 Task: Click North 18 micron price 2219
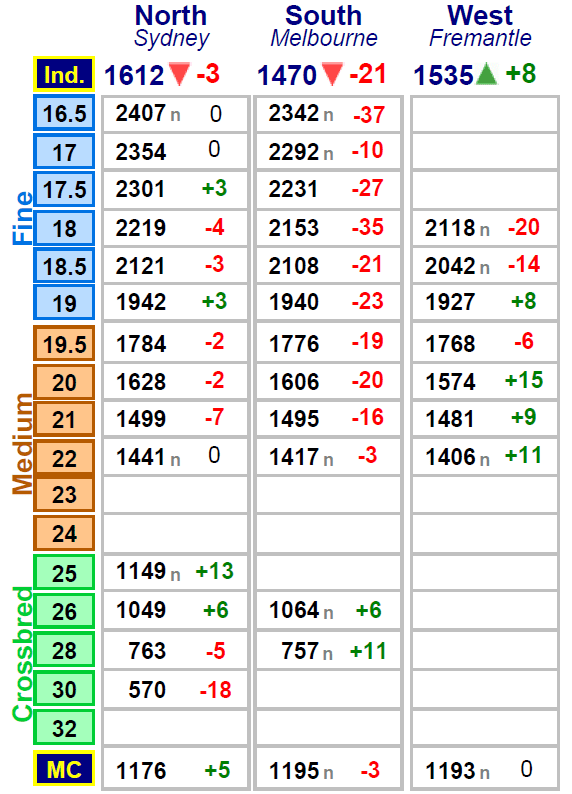[141, 228]
